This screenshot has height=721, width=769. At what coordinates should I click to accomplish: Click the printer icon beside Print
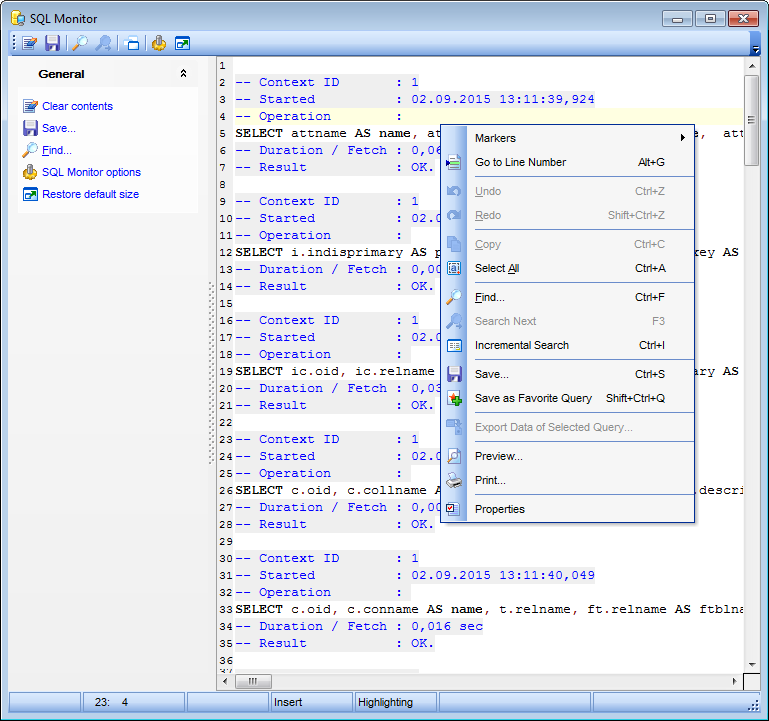tap(454, 480)
